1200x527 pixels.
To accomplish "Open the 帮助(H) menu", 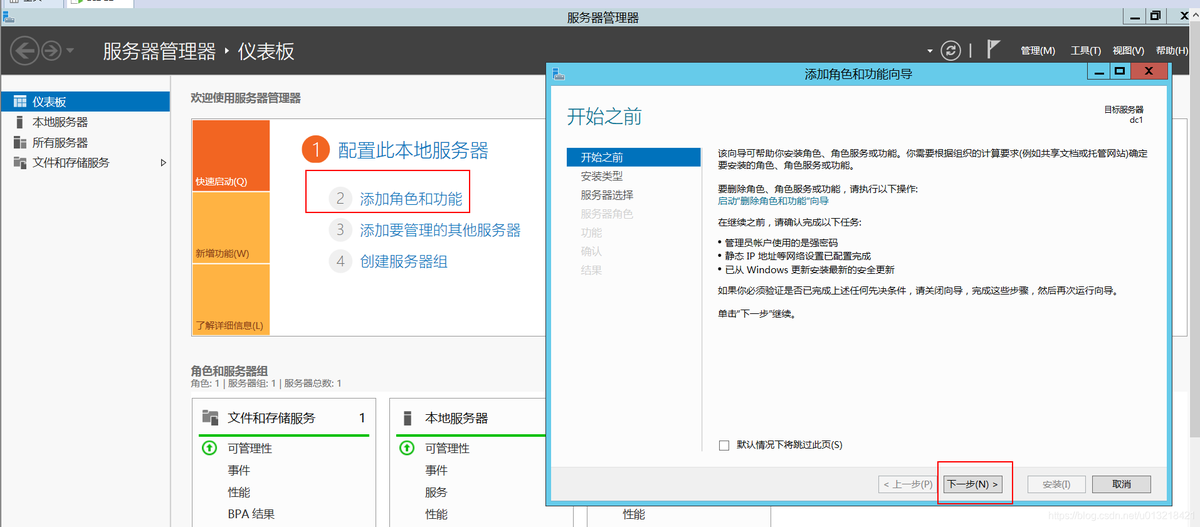I will [1173, 51].
